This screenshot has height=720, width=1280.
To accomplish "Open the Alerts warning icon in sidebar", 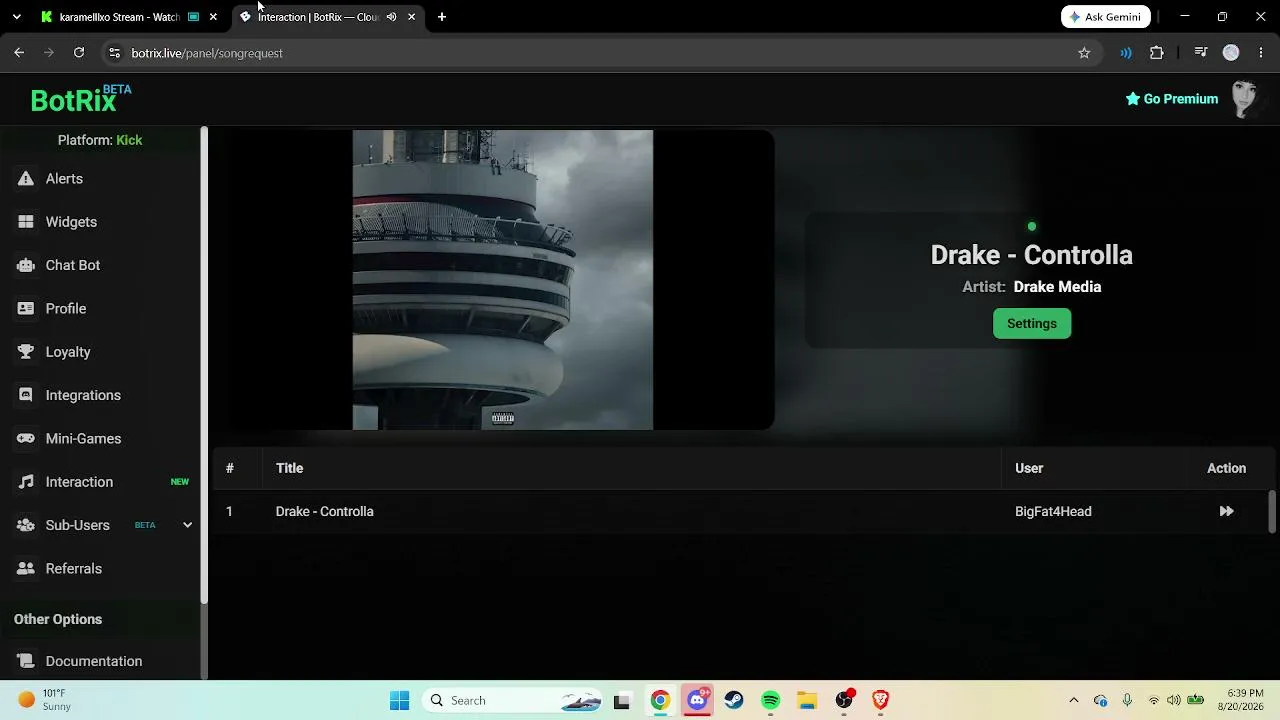I will click(26, 179).
